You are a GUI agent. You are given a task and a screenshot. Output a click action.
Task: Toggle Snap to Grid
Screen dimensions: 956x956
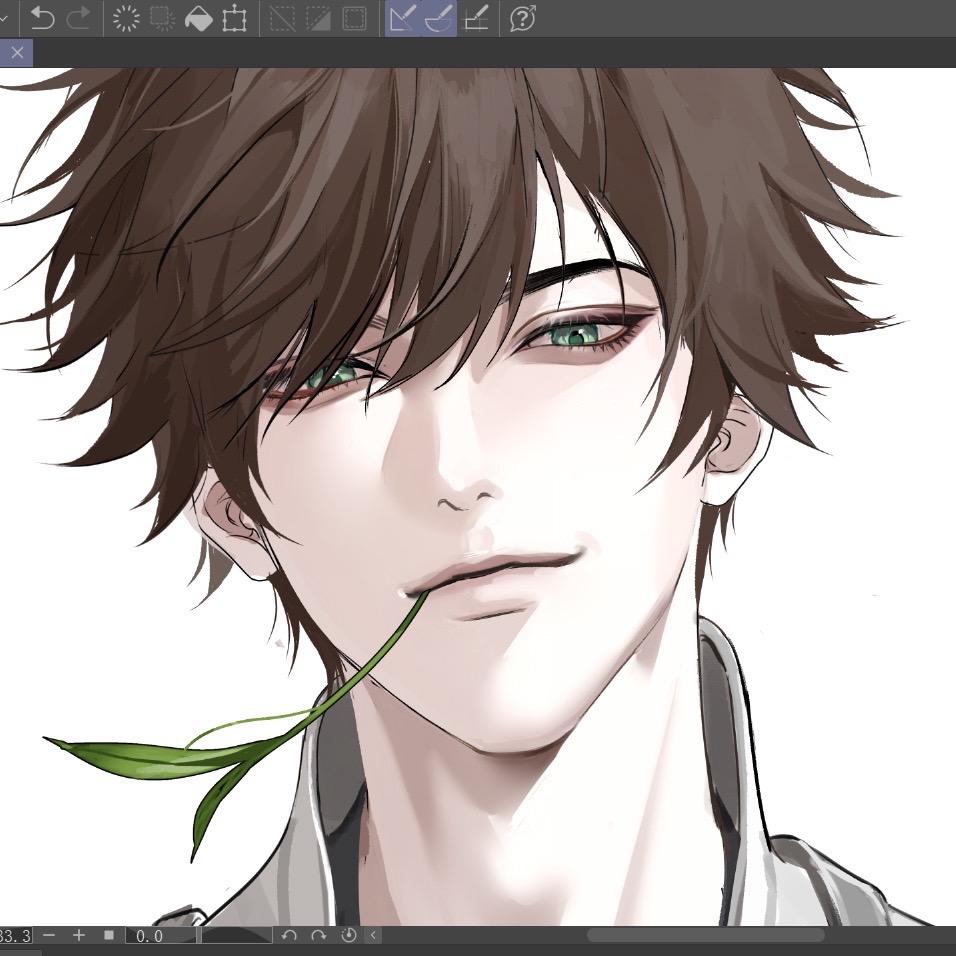[x=476, y=18]
